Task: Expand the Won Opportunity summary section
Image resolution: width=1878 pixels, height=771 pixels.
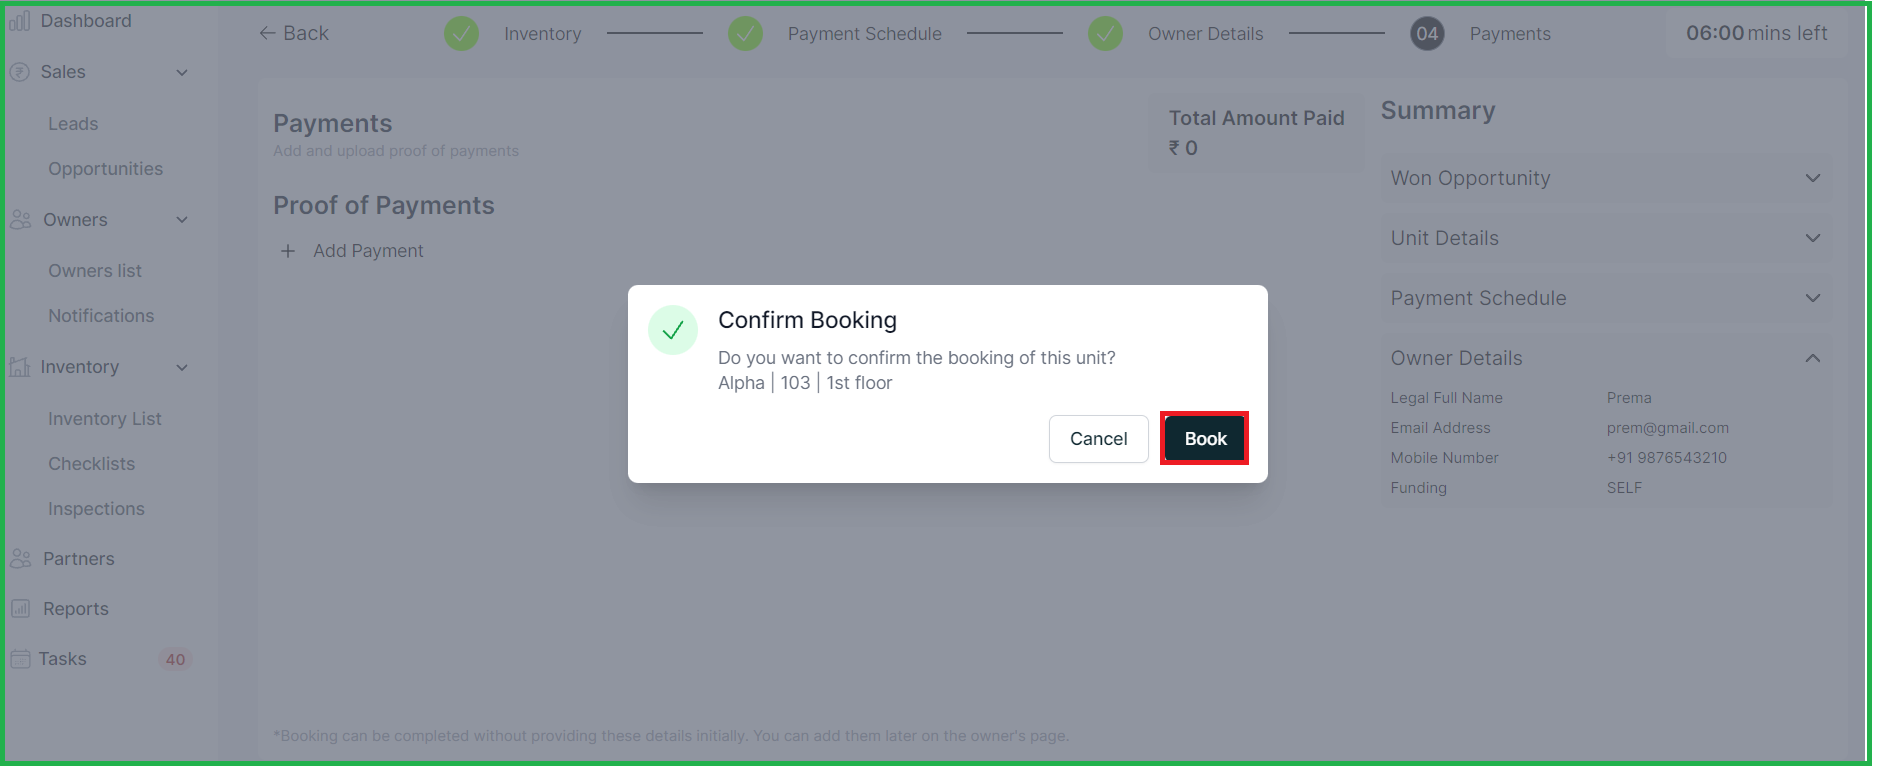Action: click(x=1813, y=178)
